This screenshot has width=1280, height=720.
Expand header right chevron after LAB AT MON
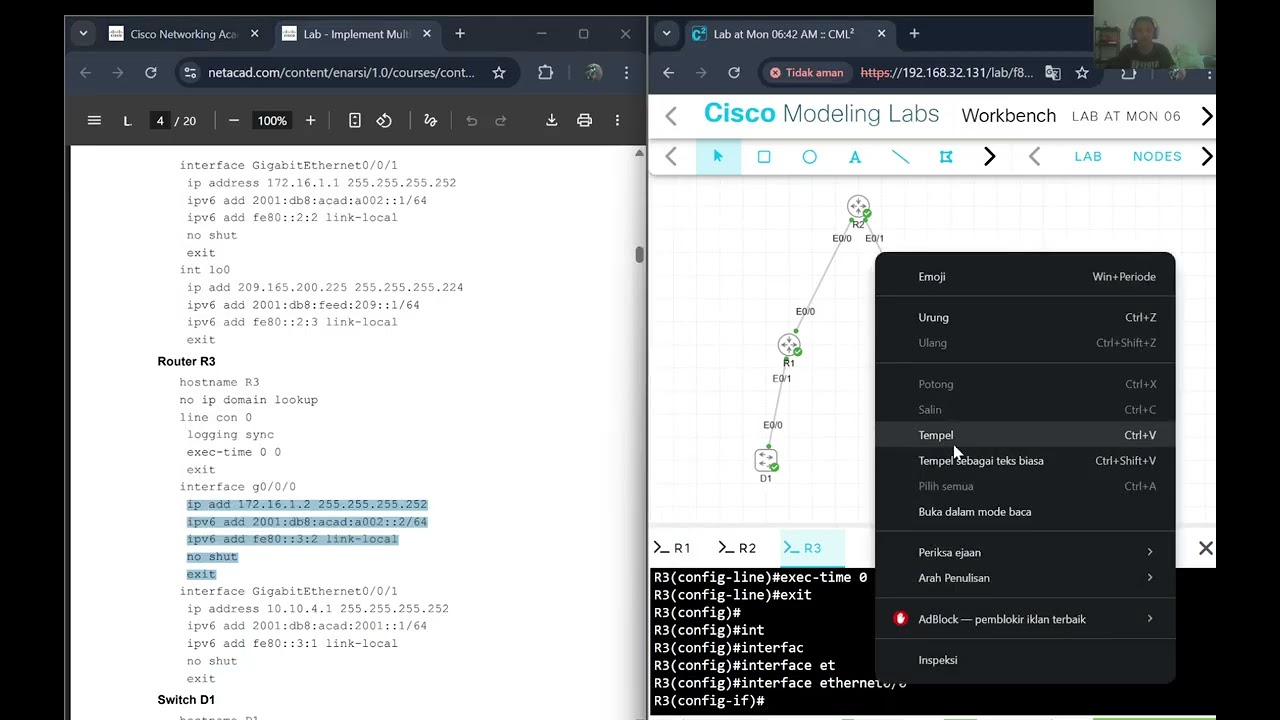coord(1206,116)
